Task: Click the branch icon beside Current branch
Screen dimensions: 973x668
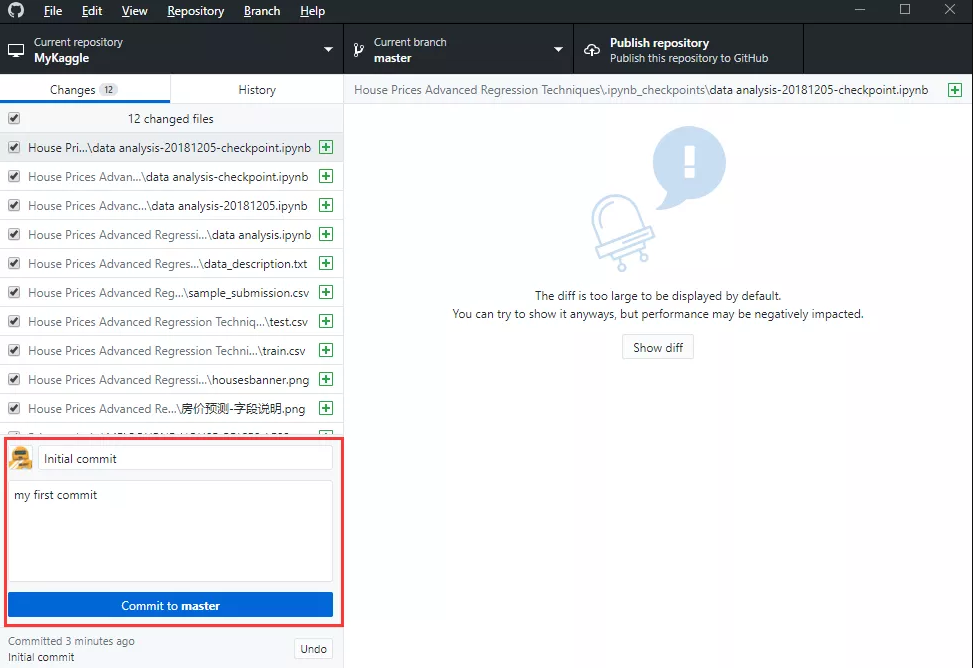Action: [359, 50]
